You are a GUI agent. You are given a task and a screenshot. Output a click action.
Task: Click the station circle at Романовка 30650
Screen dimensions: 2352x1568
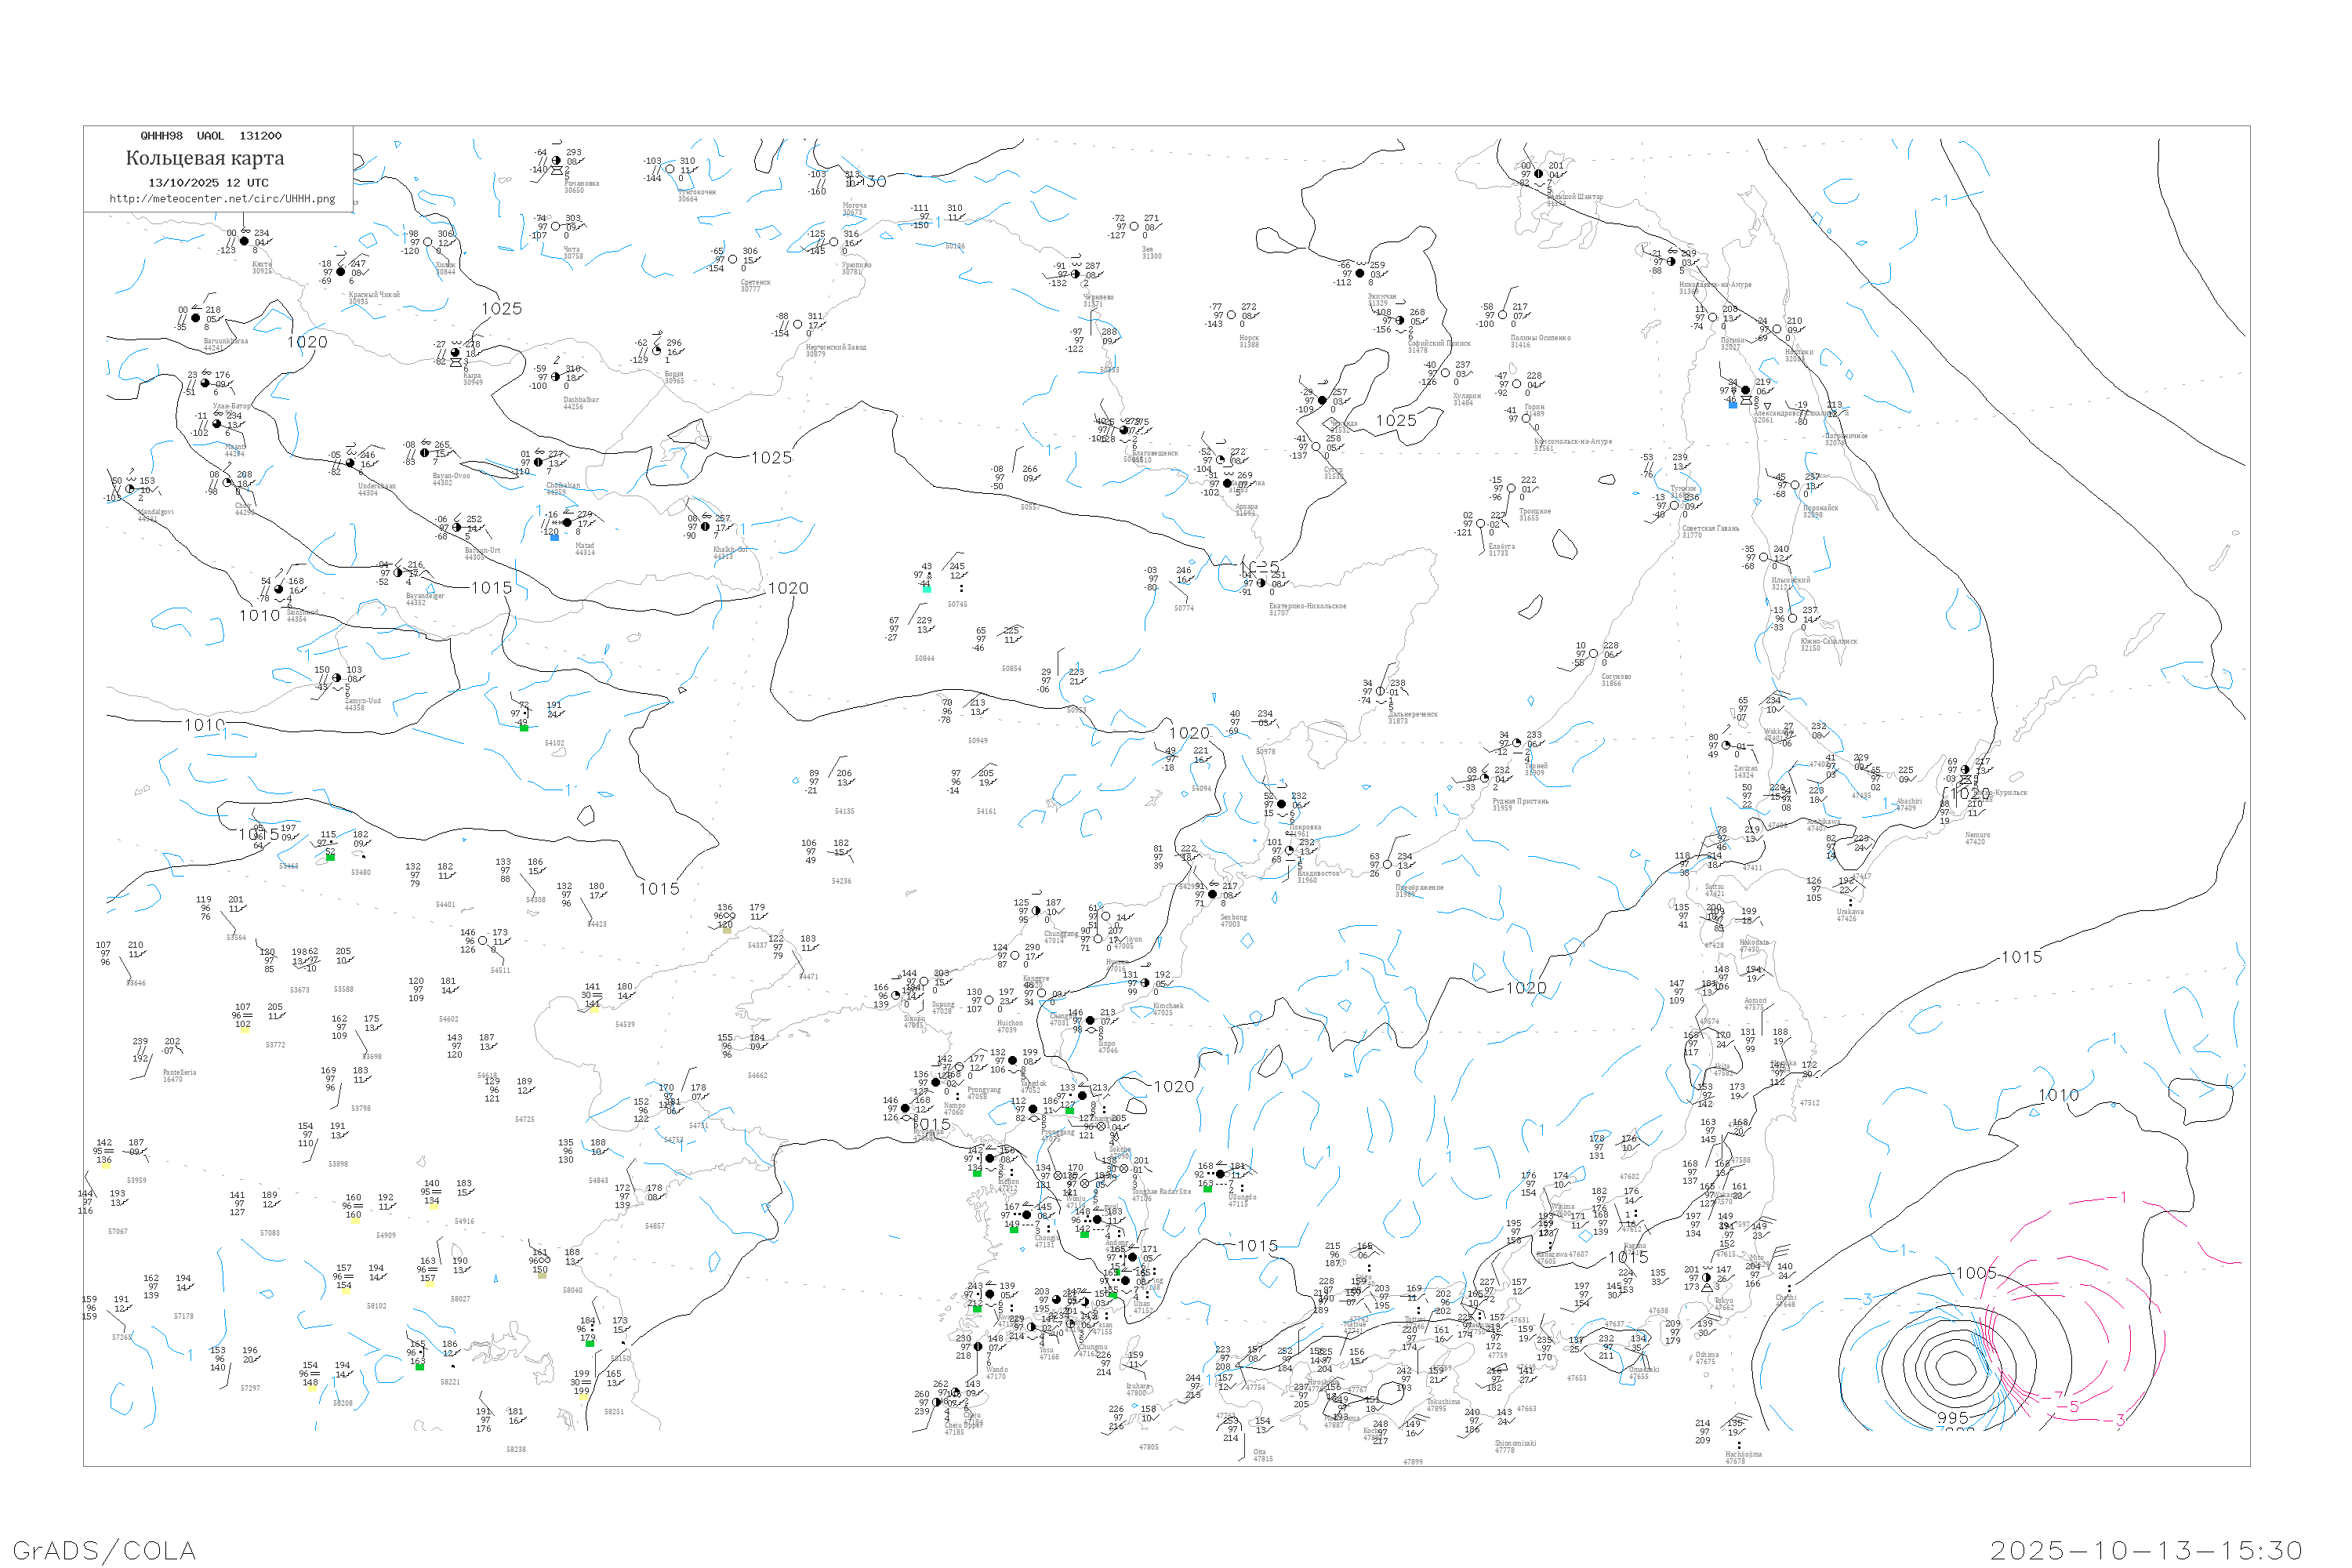coord(557,160)
